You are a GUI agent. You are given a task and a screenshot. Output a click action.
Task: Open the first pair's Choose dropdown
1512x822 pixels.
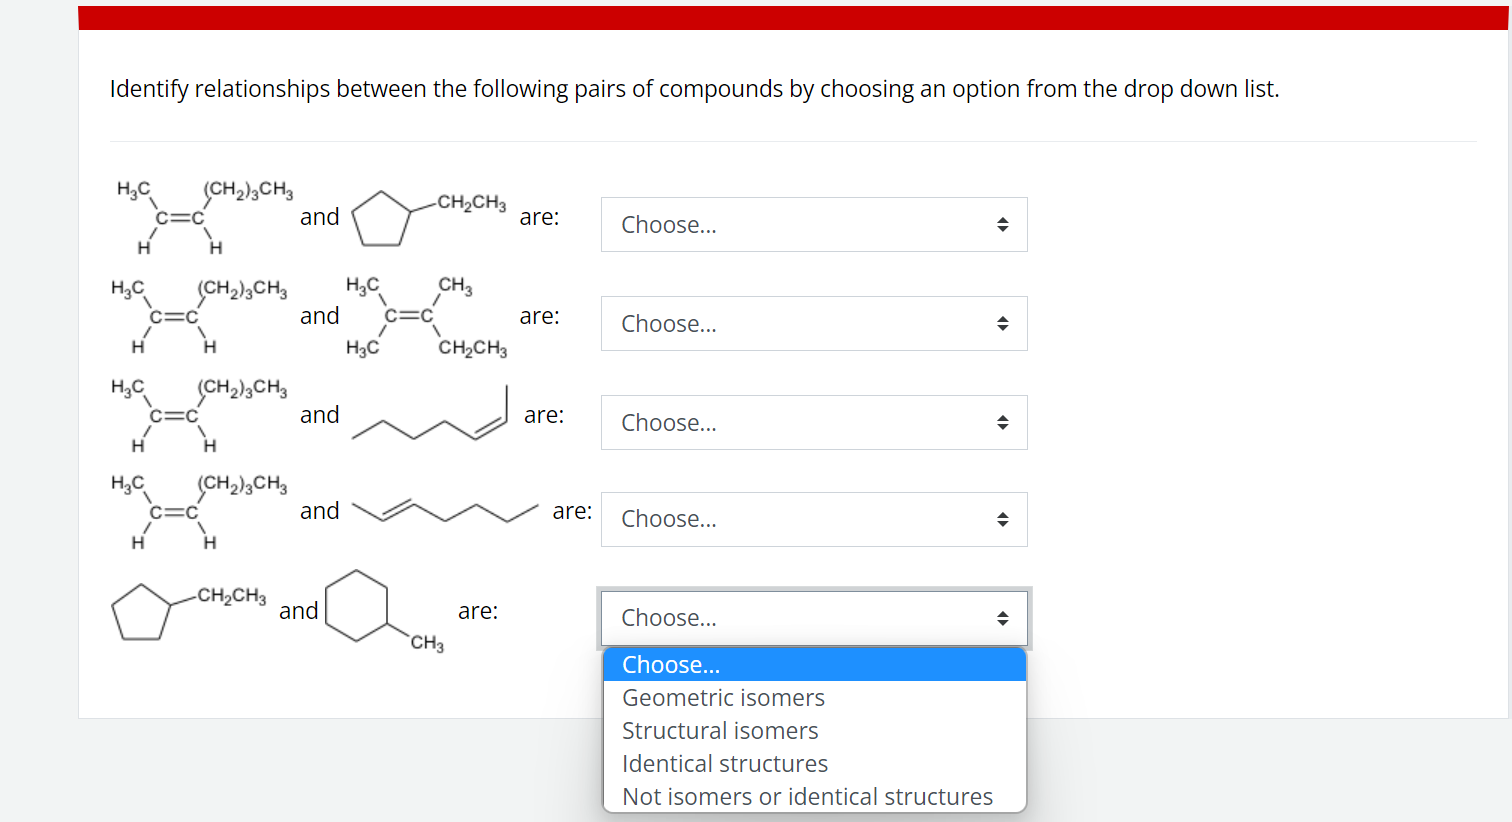coord(814,224)
